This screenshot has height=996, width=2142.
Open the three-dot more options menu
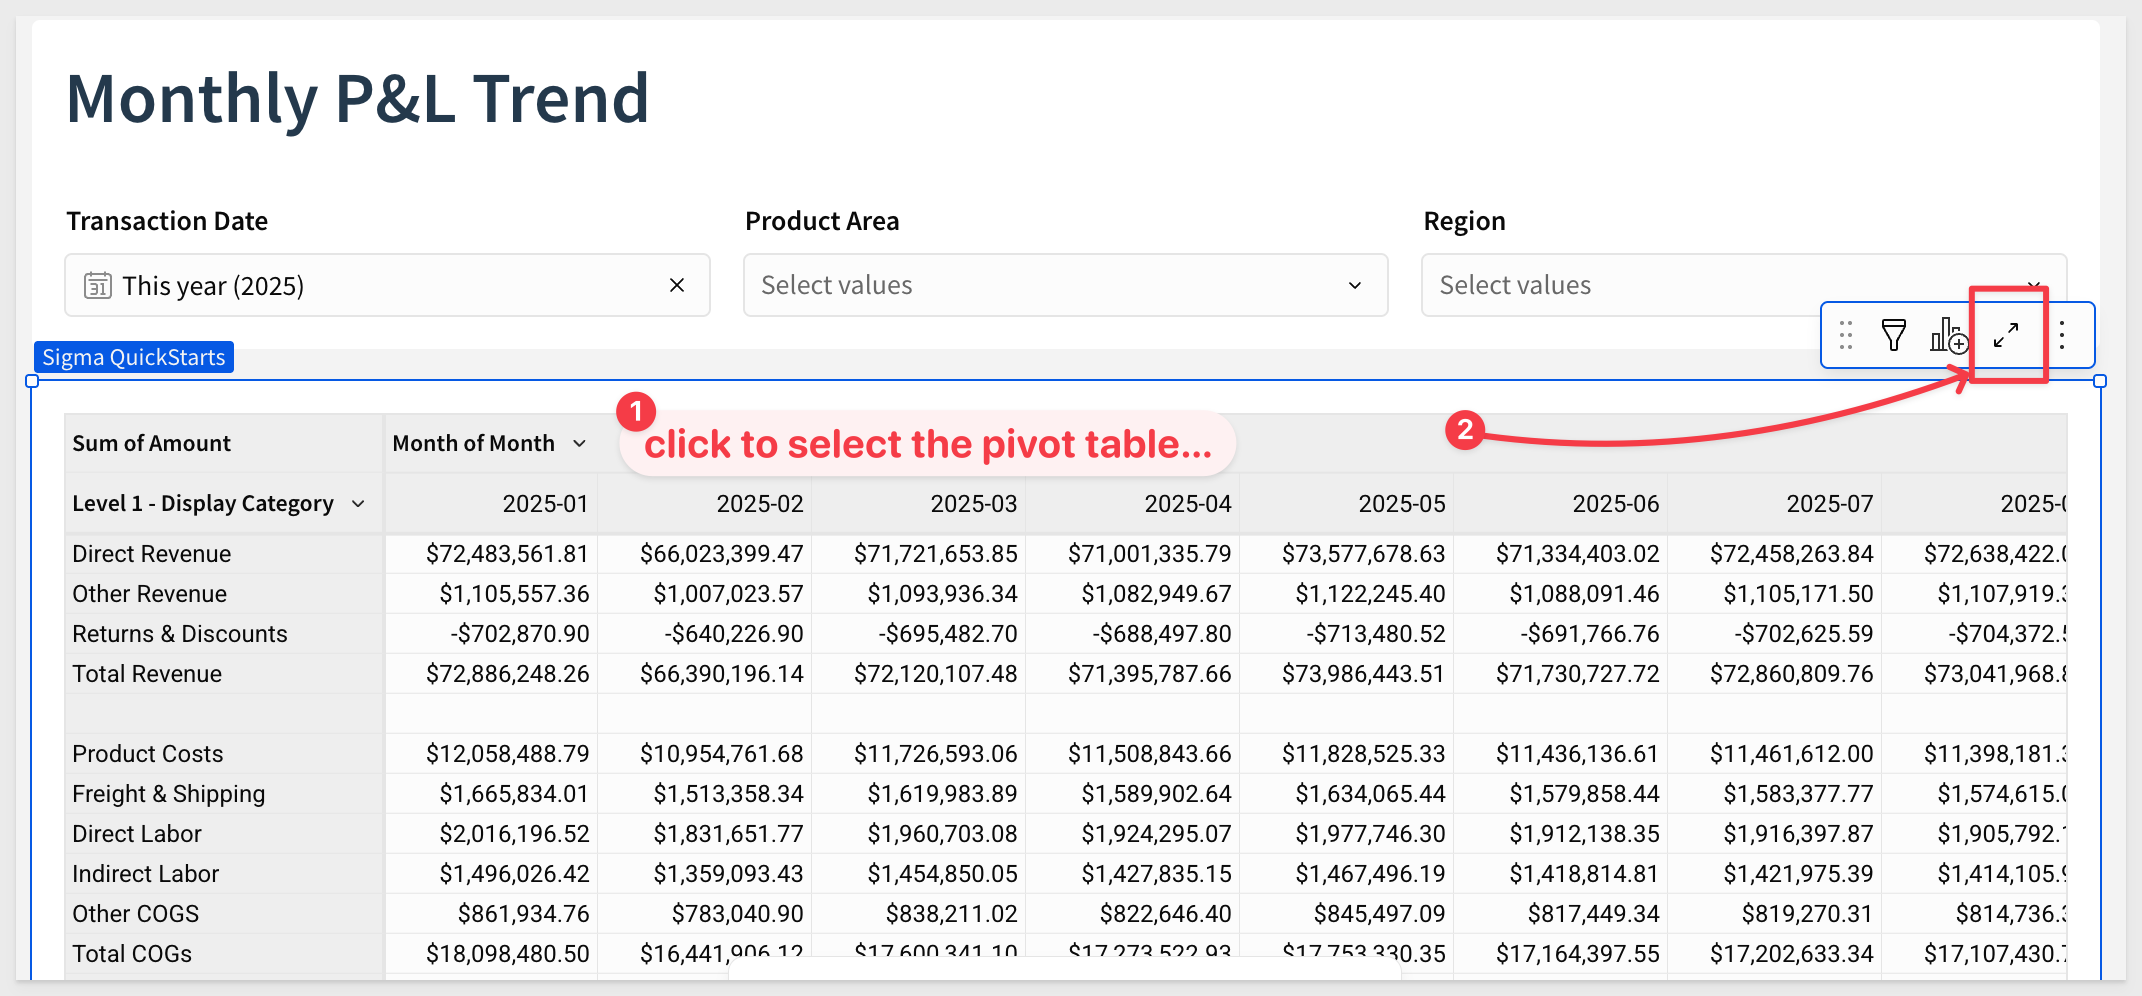point(2062,335)
